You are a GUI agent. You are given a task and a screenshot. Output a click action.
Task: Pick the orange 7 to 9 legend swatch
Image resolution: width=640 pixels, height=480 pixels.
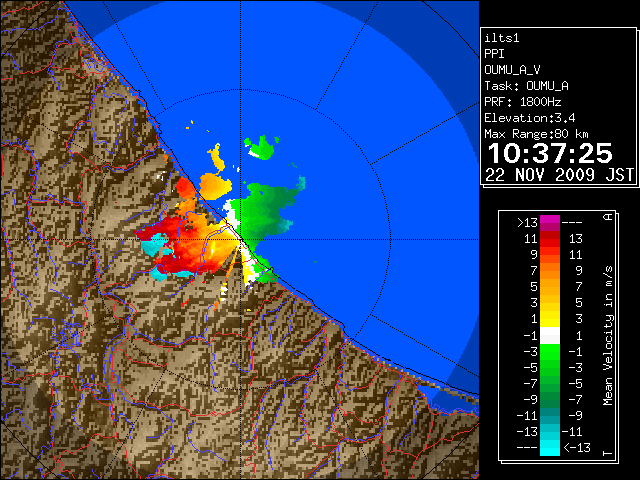pos(550,271)
